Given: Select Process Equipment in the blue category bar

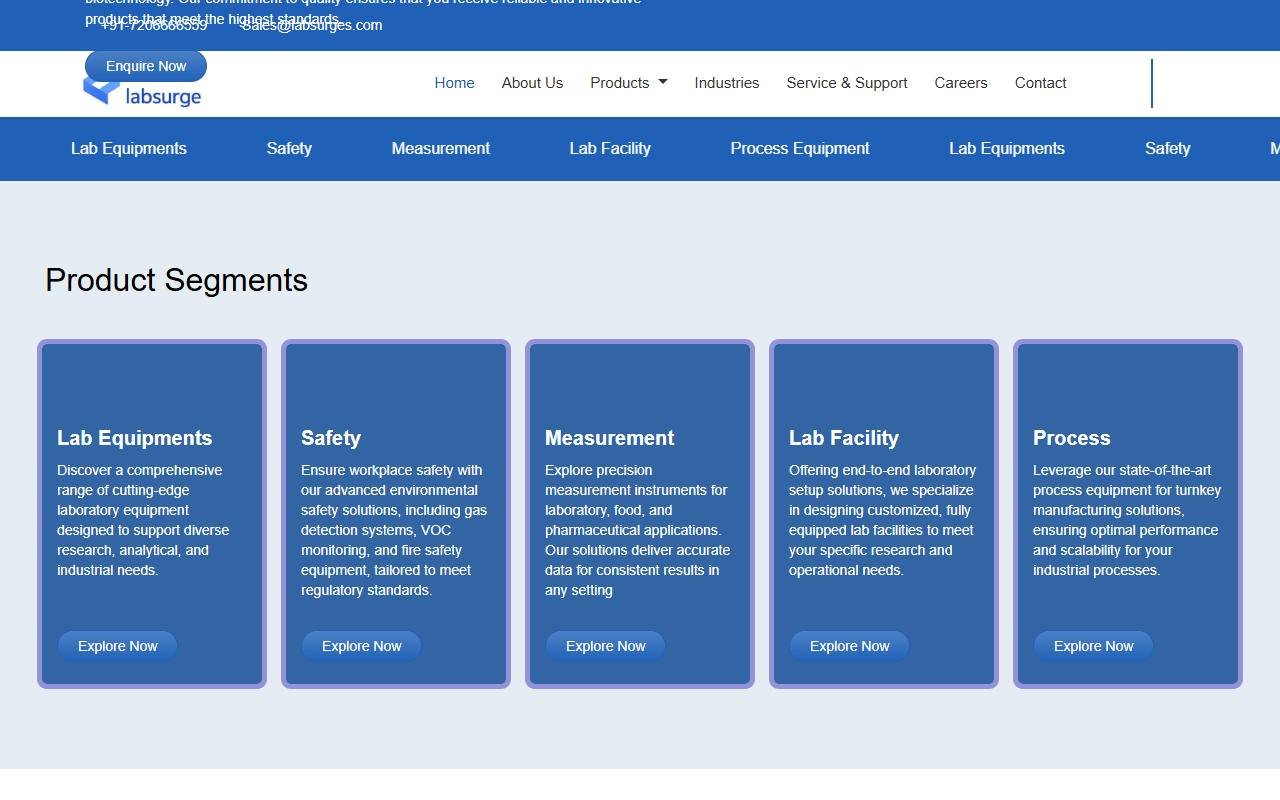Looking at the screenshot, I should pyautogui.click(x=800, y=148).
